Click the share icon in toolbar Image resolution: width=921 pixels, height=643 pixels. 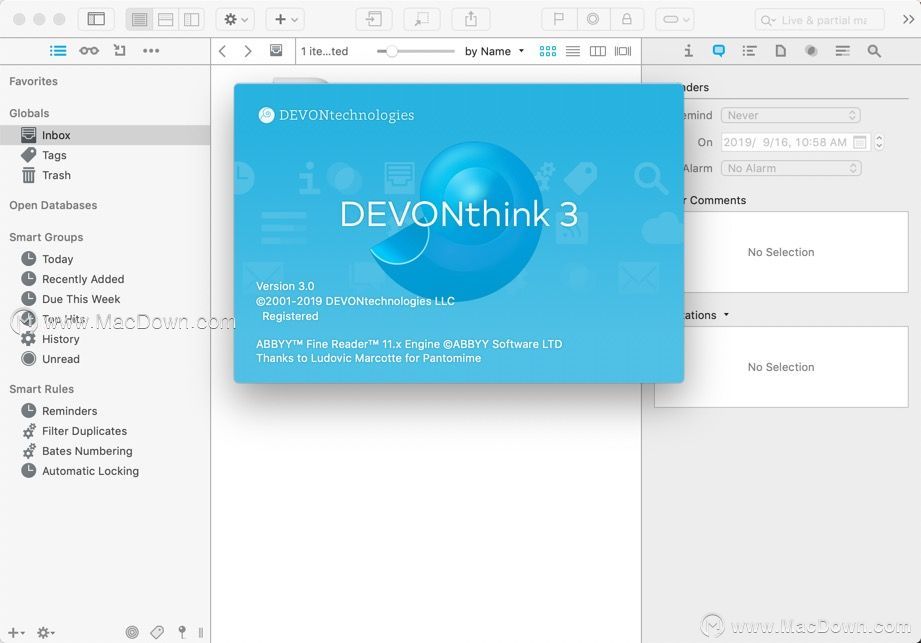coord(471,19)
